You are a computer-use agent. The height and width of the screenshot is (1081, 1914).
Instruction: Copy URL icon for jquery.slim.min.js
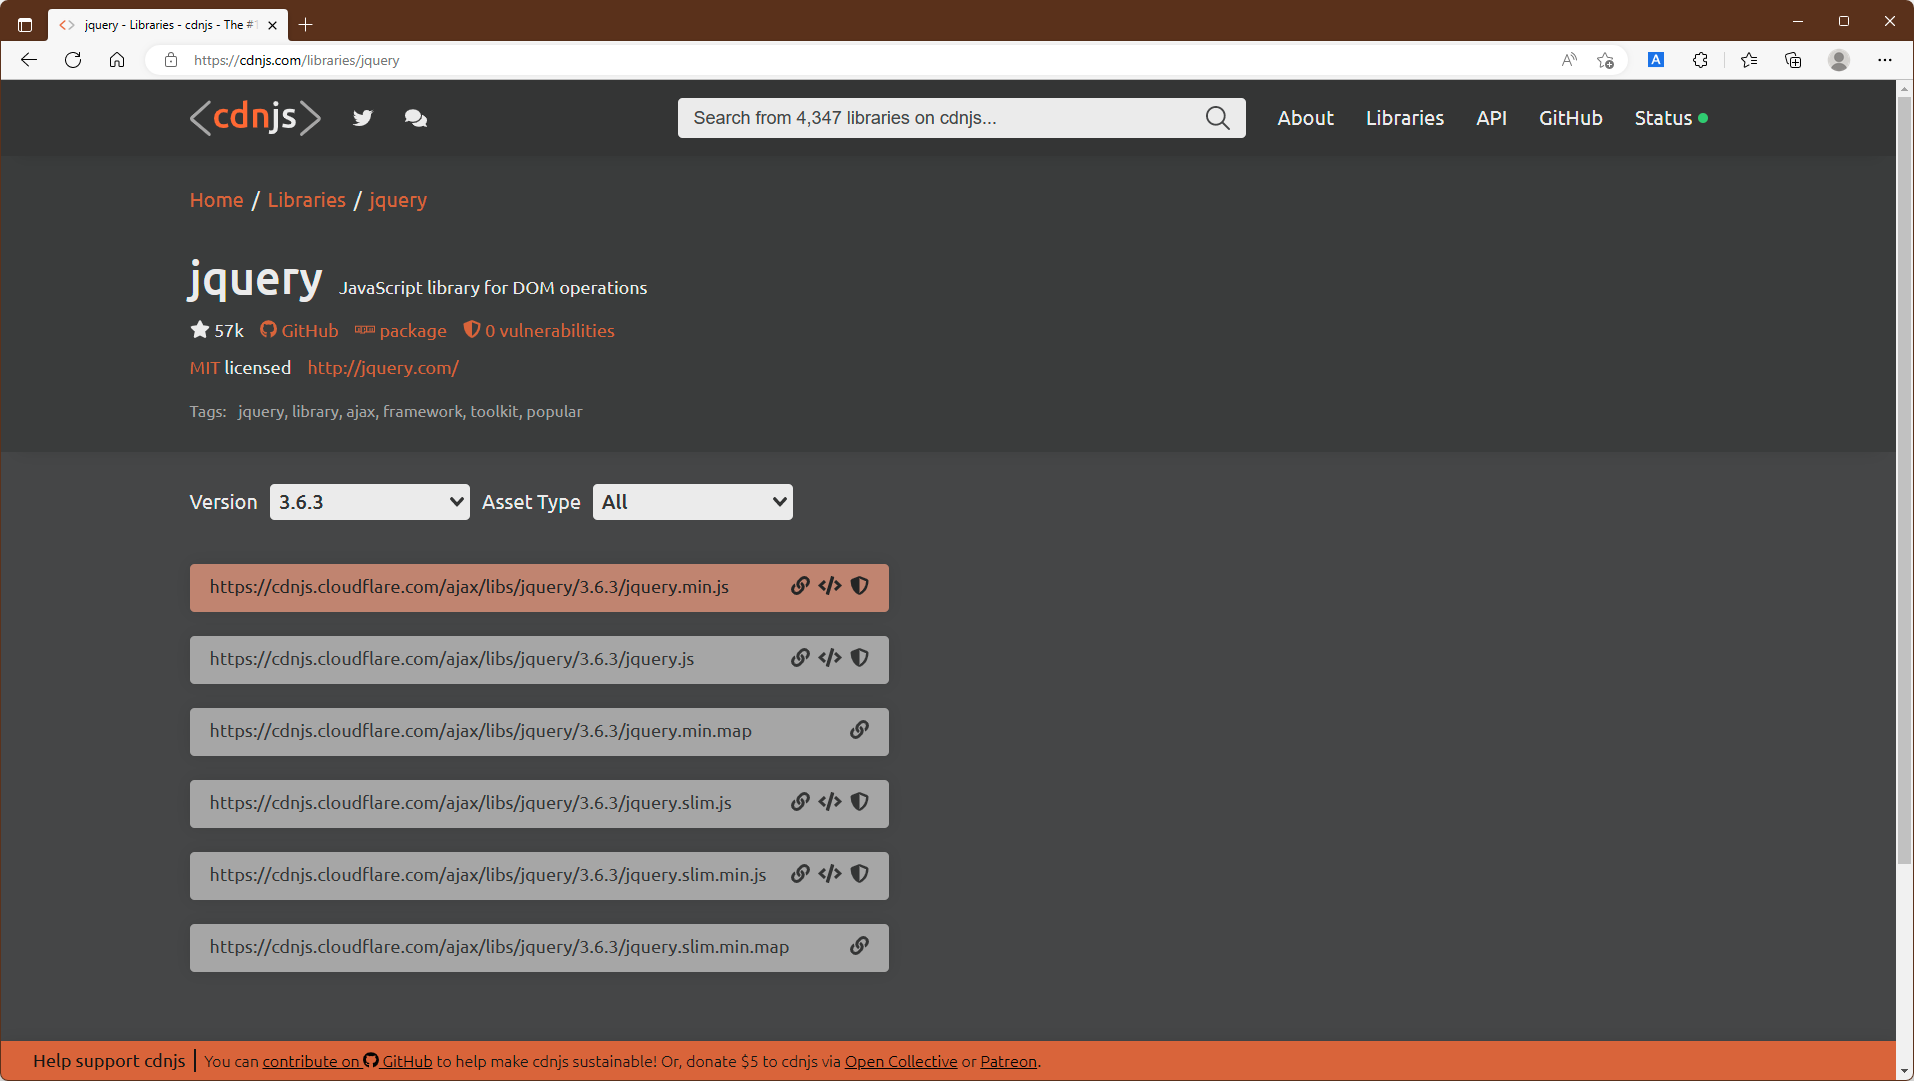[x=800, y=874]
